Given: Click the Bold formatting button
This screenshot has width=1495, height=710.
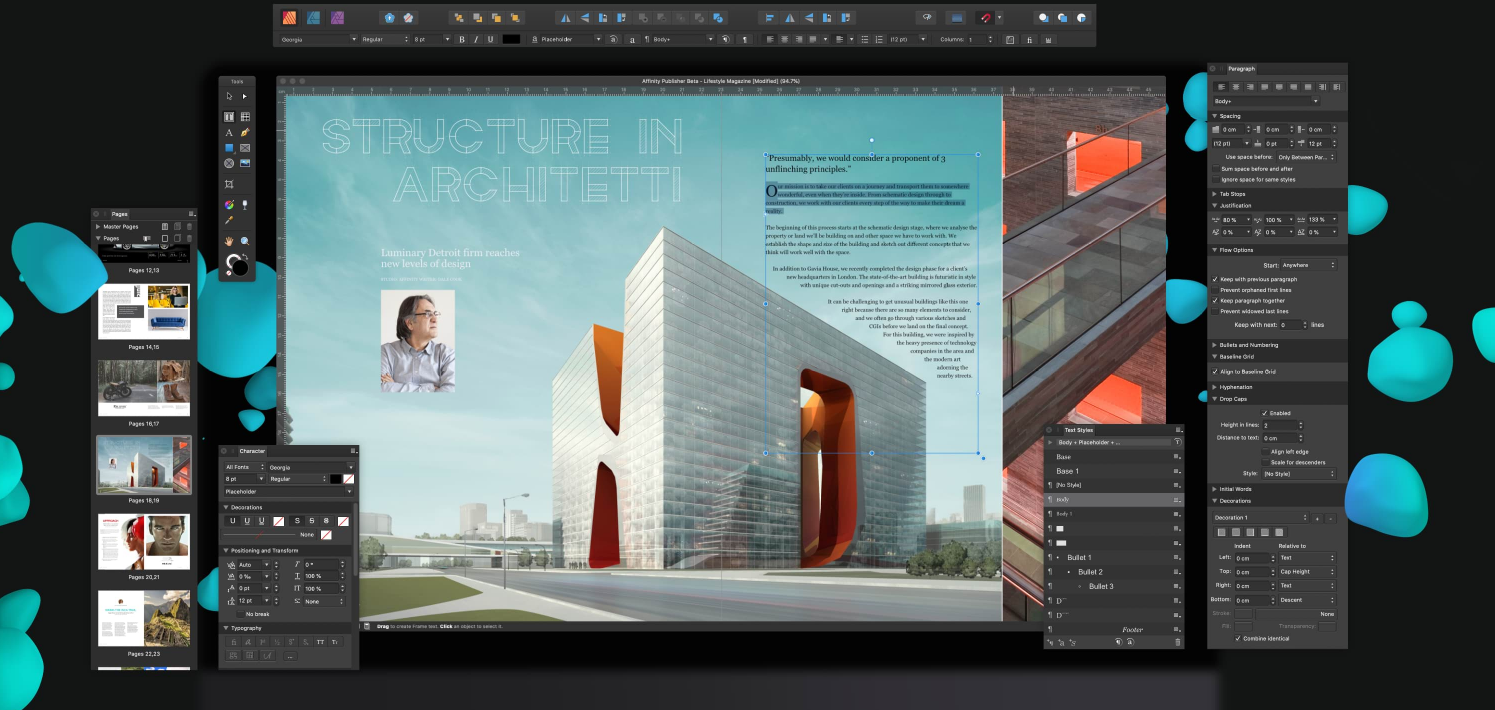Looking at the screenshot, I should click(x=461, y=39).
